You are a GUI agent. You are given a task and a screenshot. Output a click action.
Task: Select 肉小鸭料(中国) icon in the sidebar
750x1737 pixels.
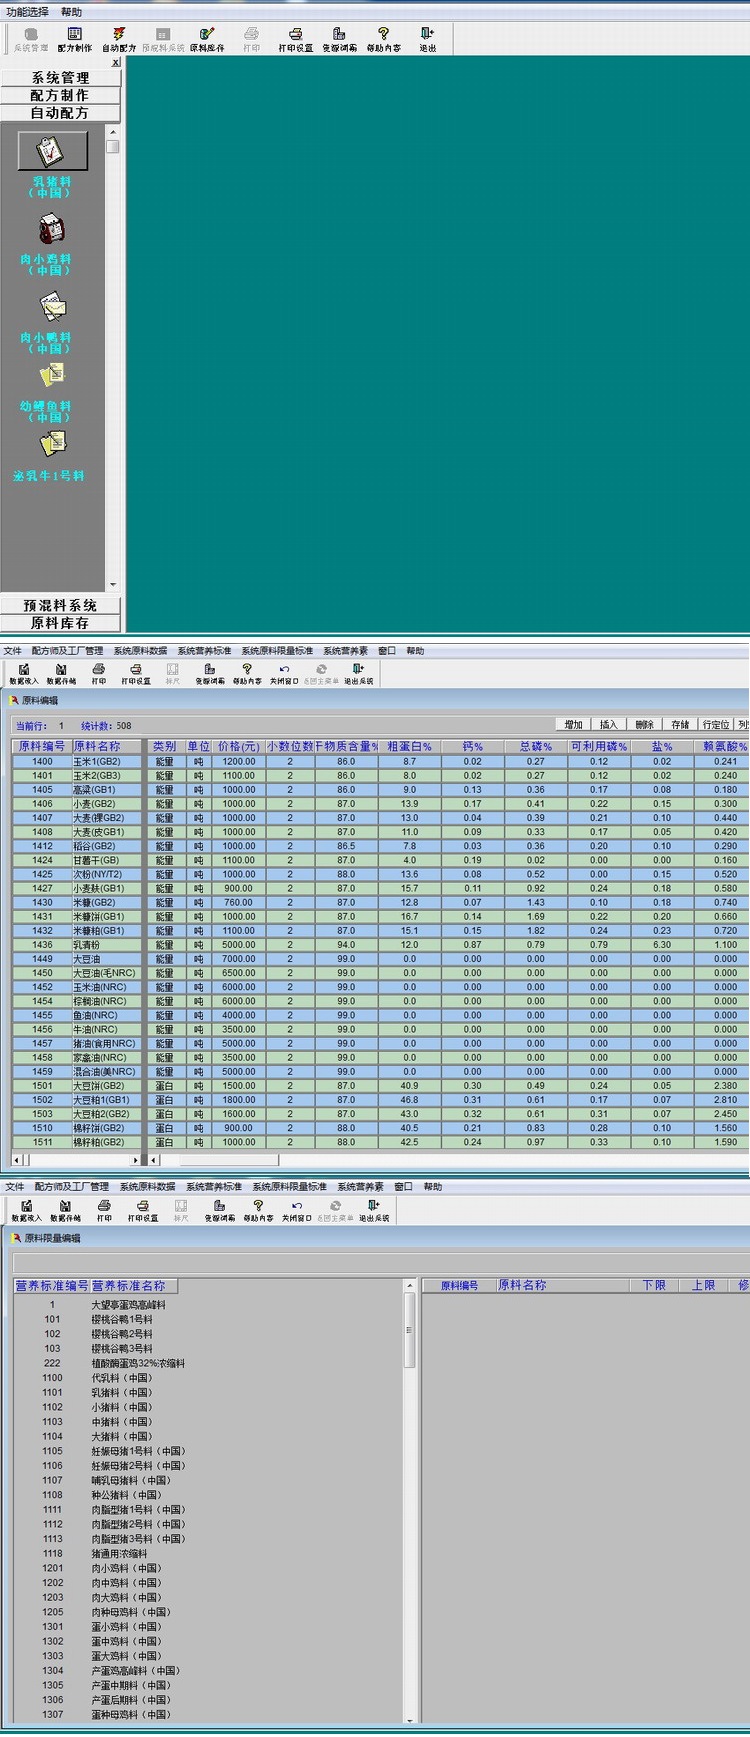pos(52,306)
